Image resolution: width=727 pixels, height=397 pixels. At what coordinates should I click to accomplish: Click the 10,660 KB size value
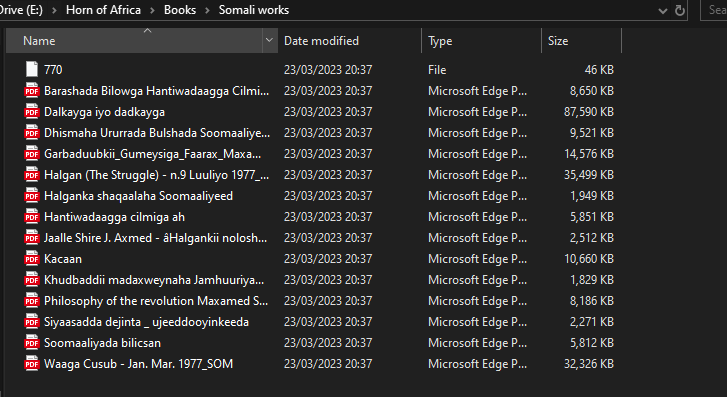(589, 259)
